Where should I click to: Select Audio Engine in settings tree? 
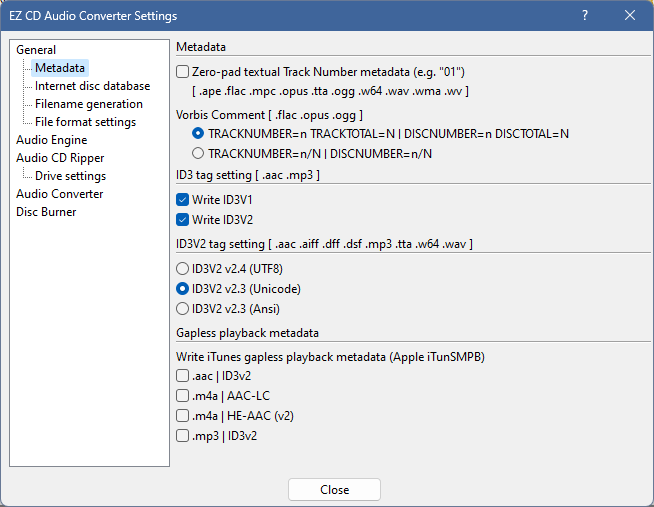pos(51,140)
